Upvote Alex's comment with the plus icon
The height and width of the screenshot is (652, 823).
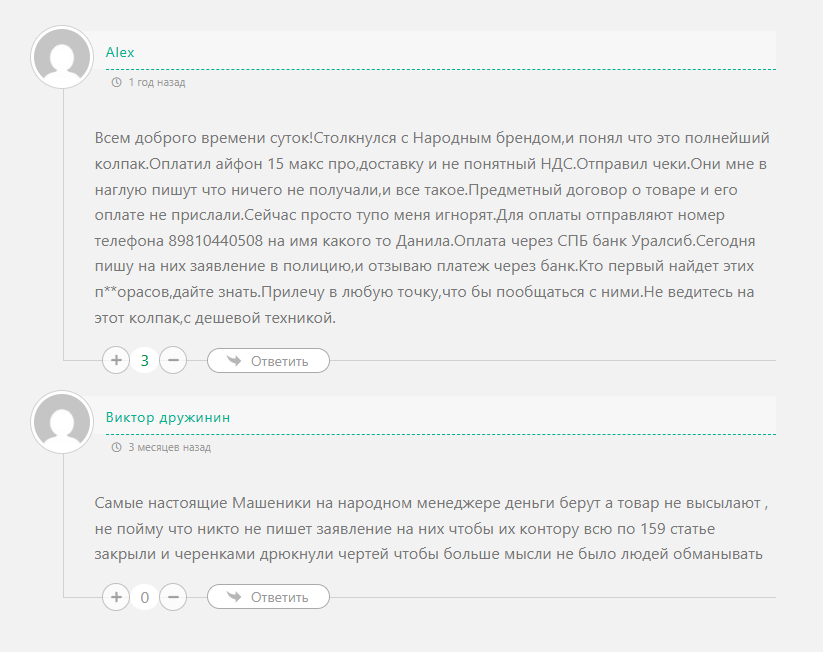tap(116, 360)
